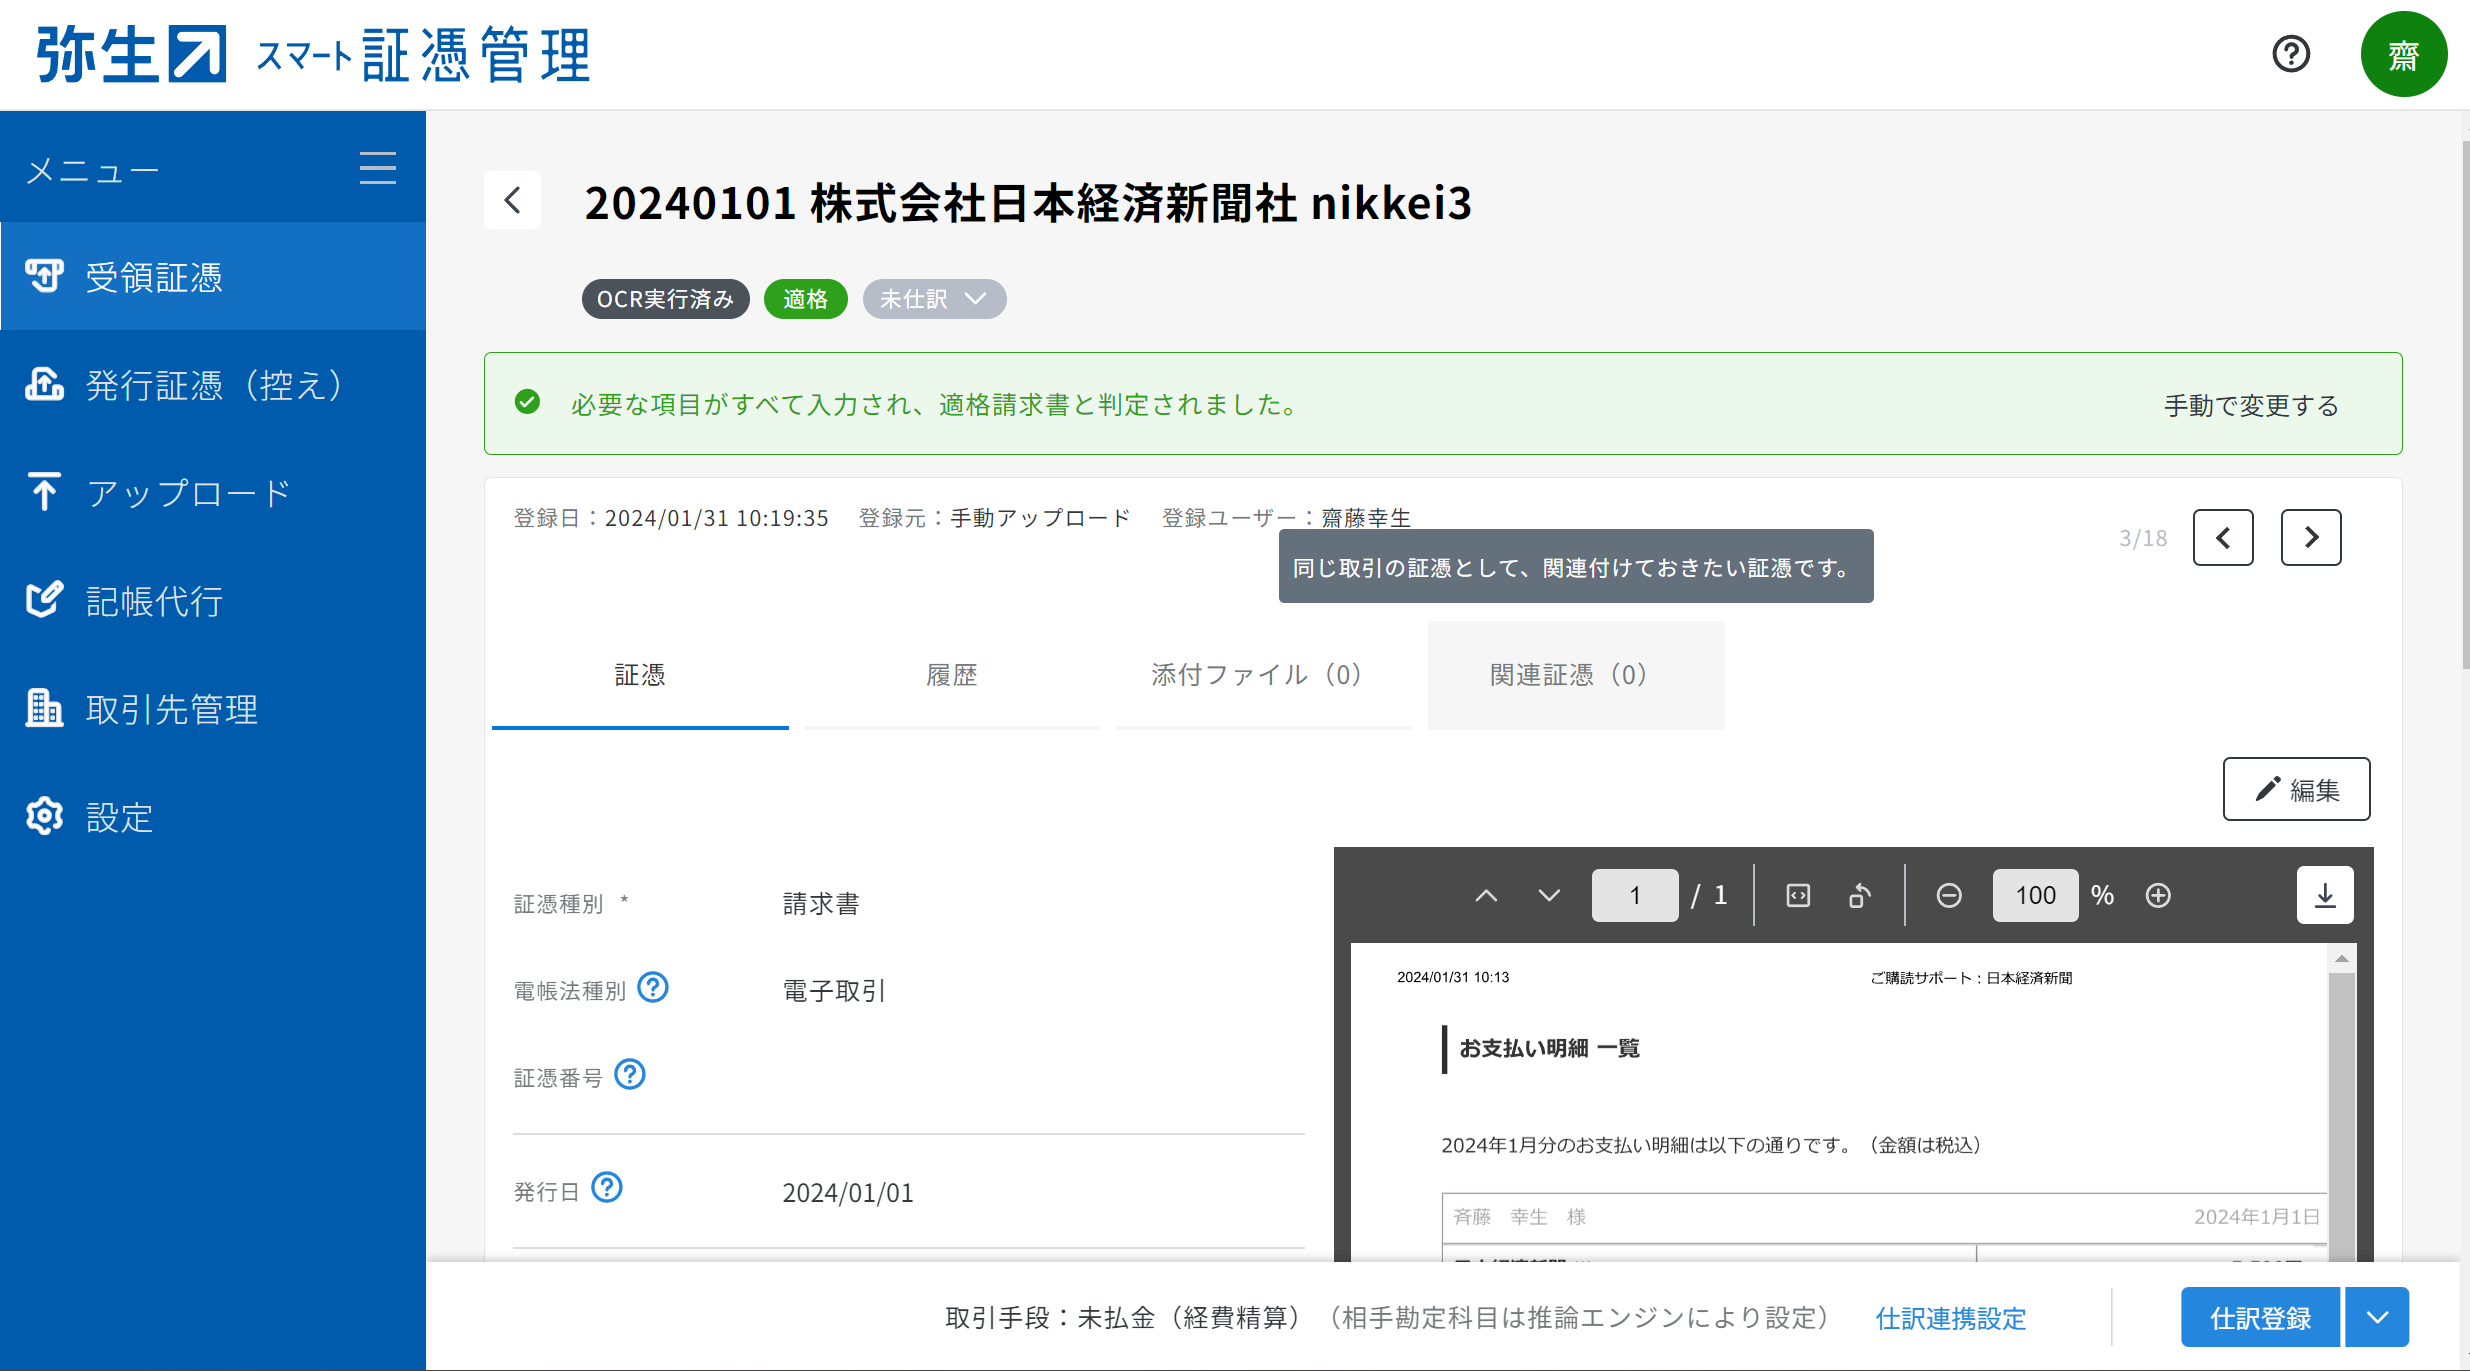Switch to the 関連証憑（0） tab

click(x=1576, y=675)
